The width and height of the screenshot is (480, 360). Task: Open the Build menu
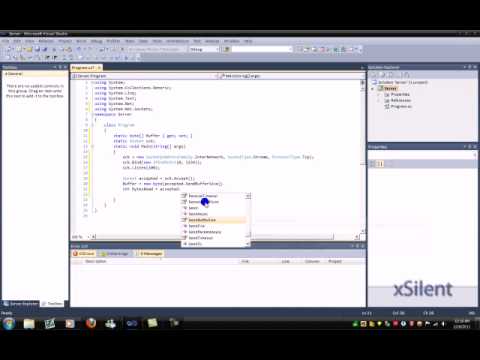point(81,41)
